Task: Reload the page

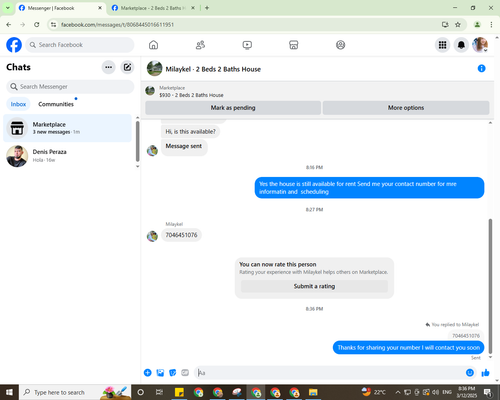Action: [x=37, y=25]
